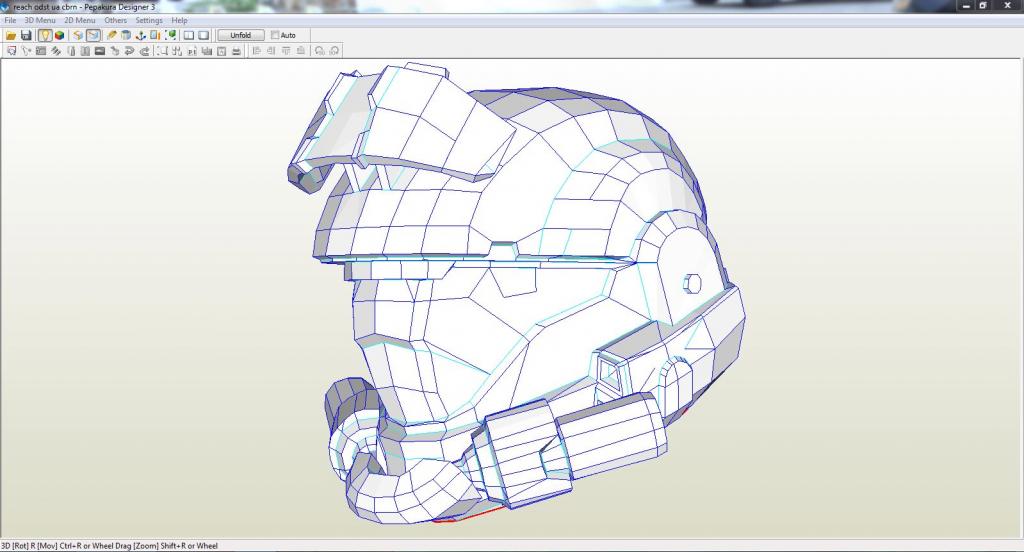Switch to the single-pane window layout
This screenshot has width=1024, height=552.
pos(204,35)
